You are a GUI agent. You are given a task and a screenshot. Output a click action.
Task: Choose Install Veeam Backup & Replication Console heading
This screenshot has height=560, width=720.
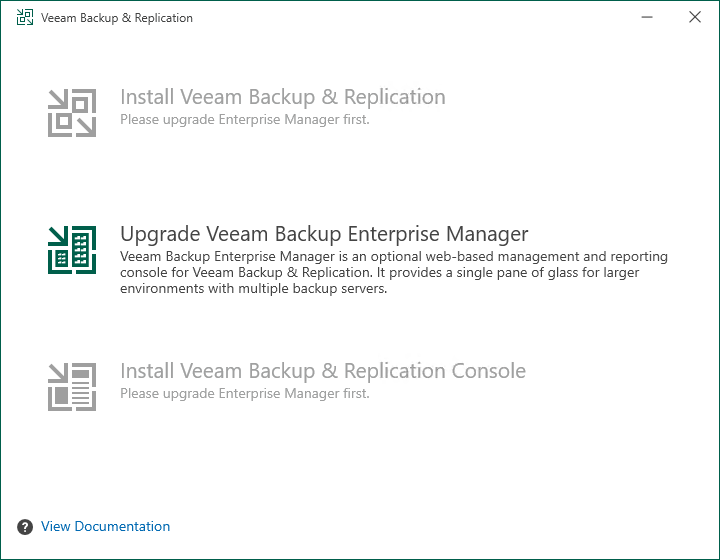322,371
